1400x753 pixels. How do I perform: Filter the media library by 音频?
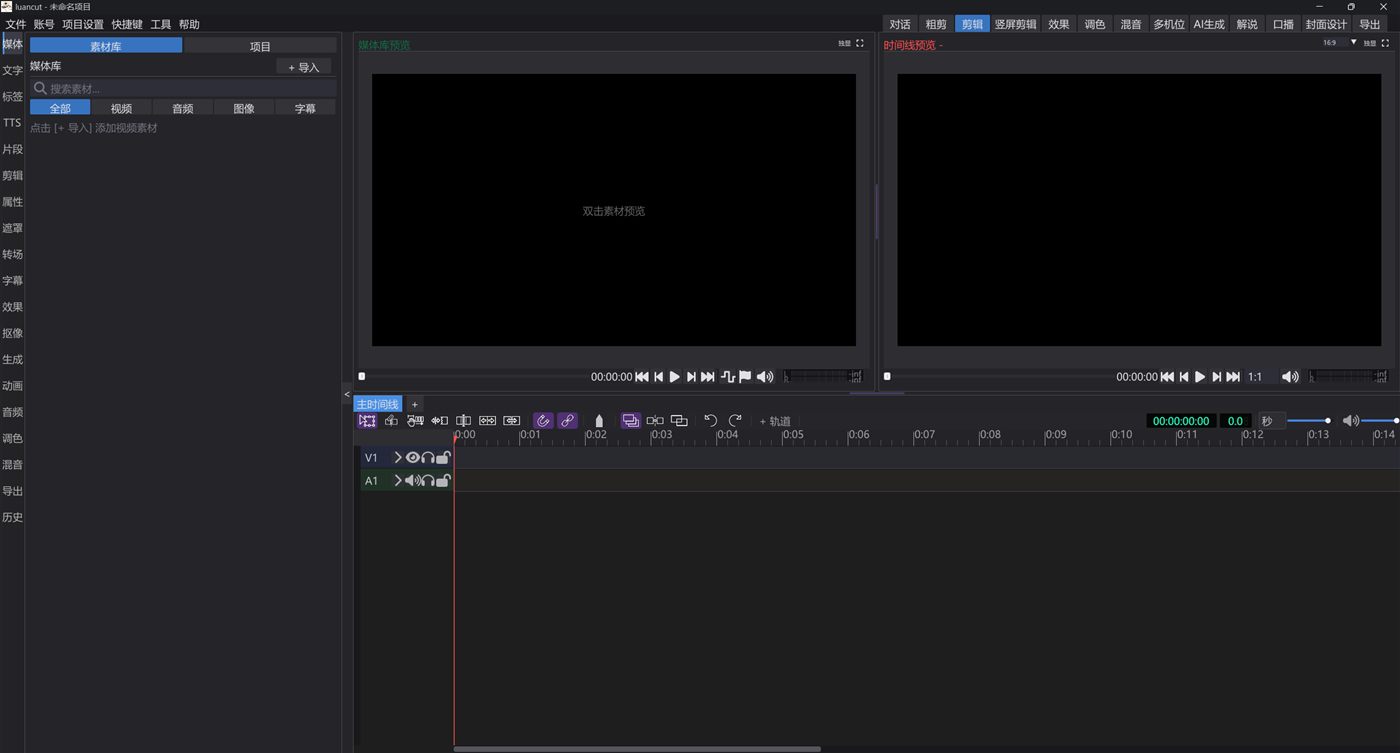182,108
